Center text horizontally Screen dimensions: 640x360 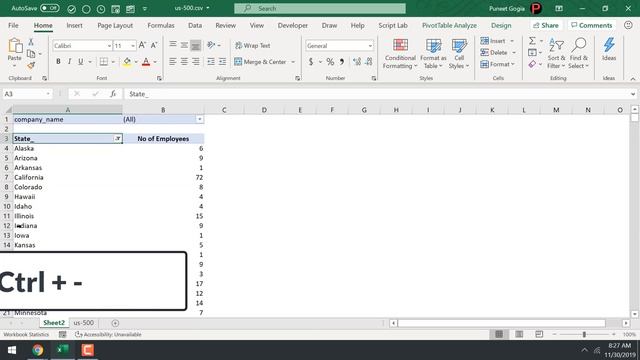184,62
